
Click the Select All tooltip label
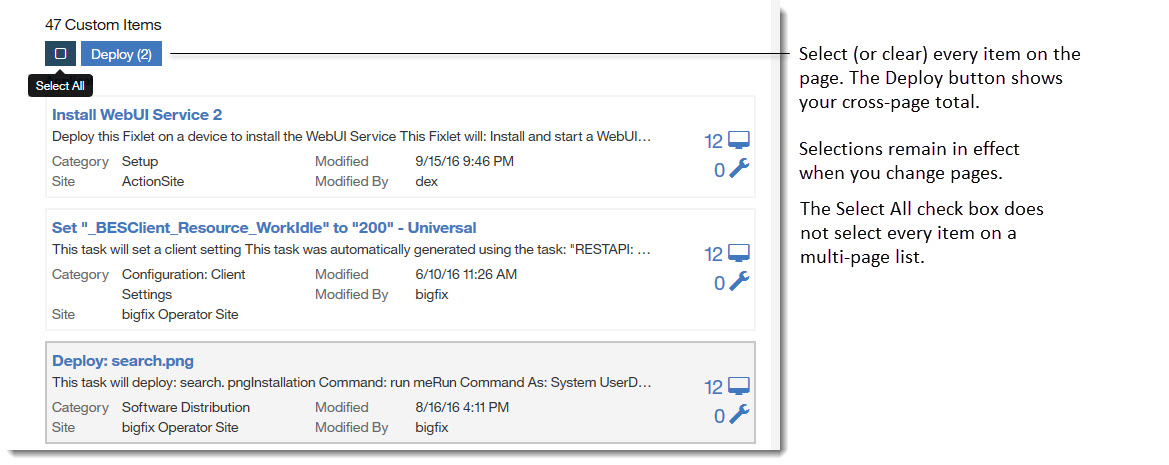[60, 86]
